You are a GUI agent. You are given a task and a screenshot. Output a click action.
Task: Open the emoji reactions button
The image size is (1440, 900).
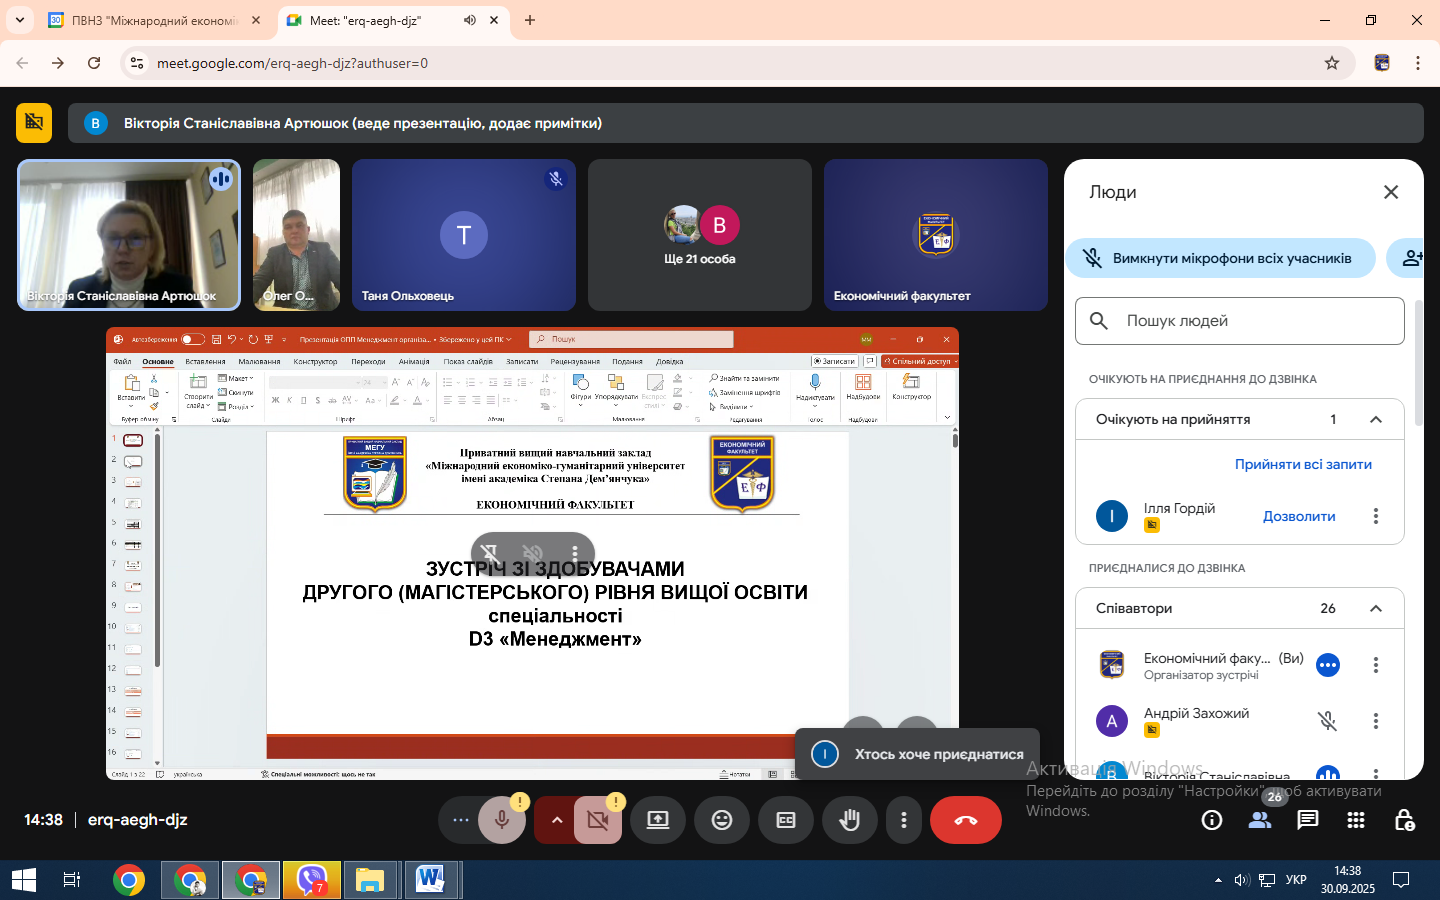(x=722, y=820)
